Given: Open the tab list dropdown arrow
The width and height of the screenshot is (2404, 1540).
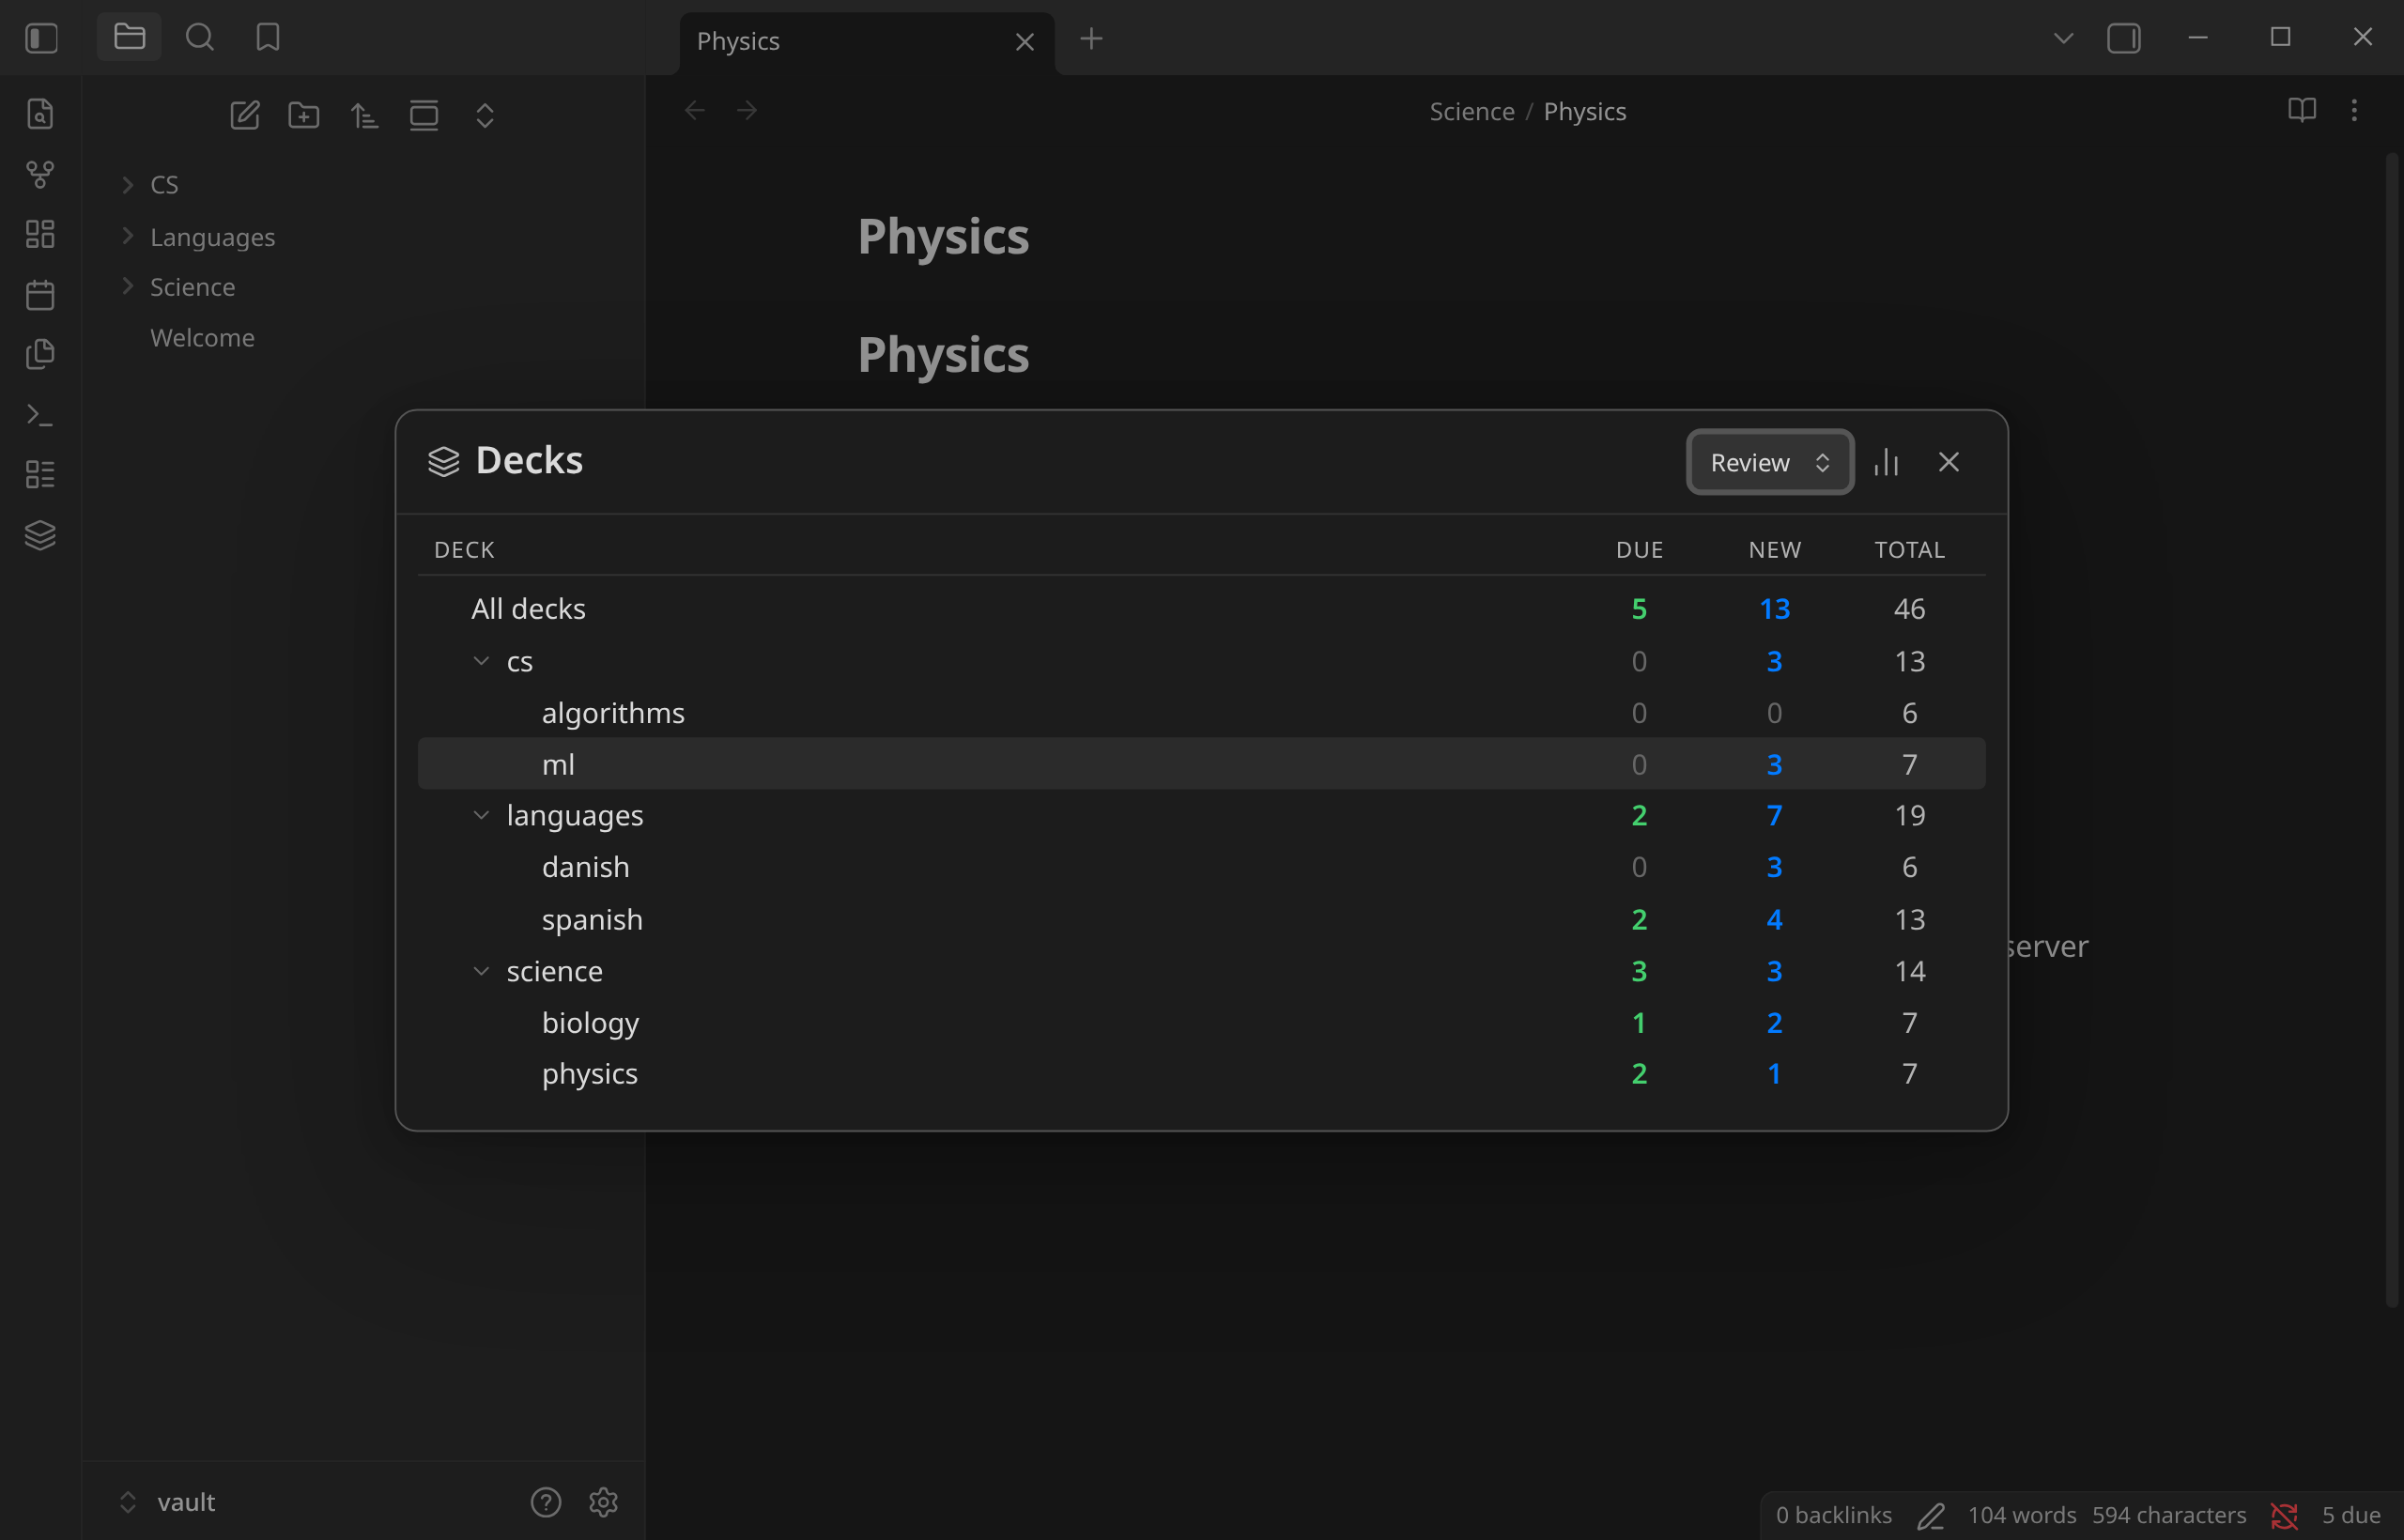Looking at the screenshot, I should pyautogui.click(x=2063, y=39).
